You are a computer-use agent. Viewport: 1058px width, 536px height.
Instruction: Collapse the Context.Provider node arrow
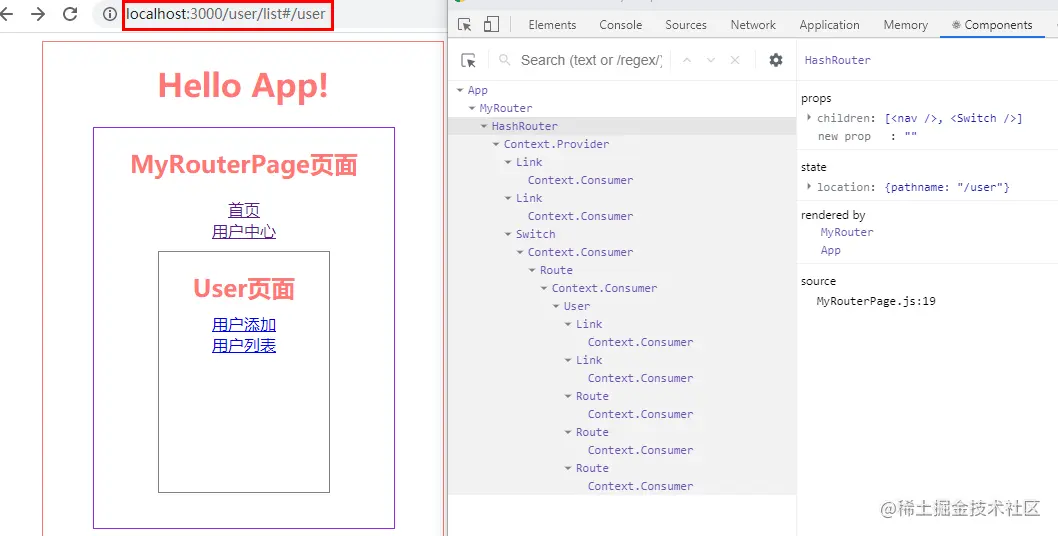497,144
